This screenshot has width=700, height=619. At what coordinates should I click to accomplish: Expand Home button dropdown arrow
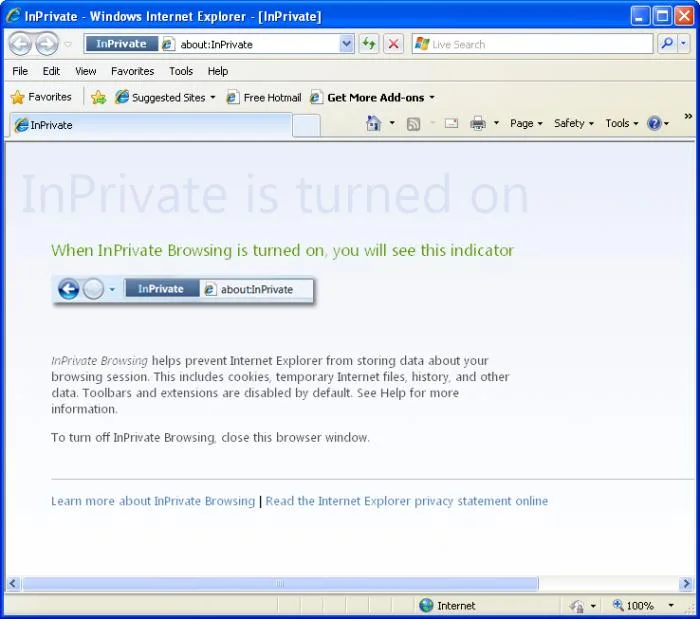tap(392, 123)
